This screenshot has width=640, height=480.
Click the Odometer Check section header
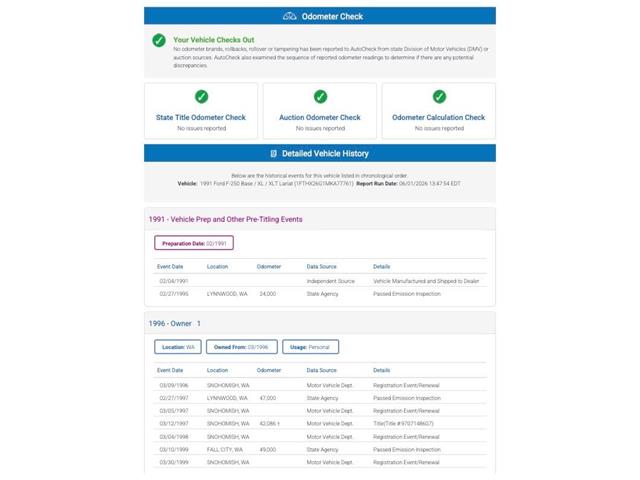(x=320, y=16)
